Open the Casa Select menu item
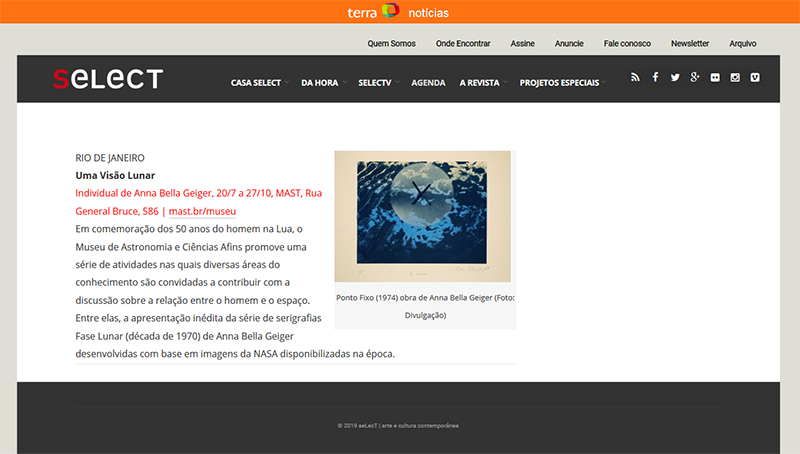The height and width of the screenshot is (454, 800). pos(256,83)
